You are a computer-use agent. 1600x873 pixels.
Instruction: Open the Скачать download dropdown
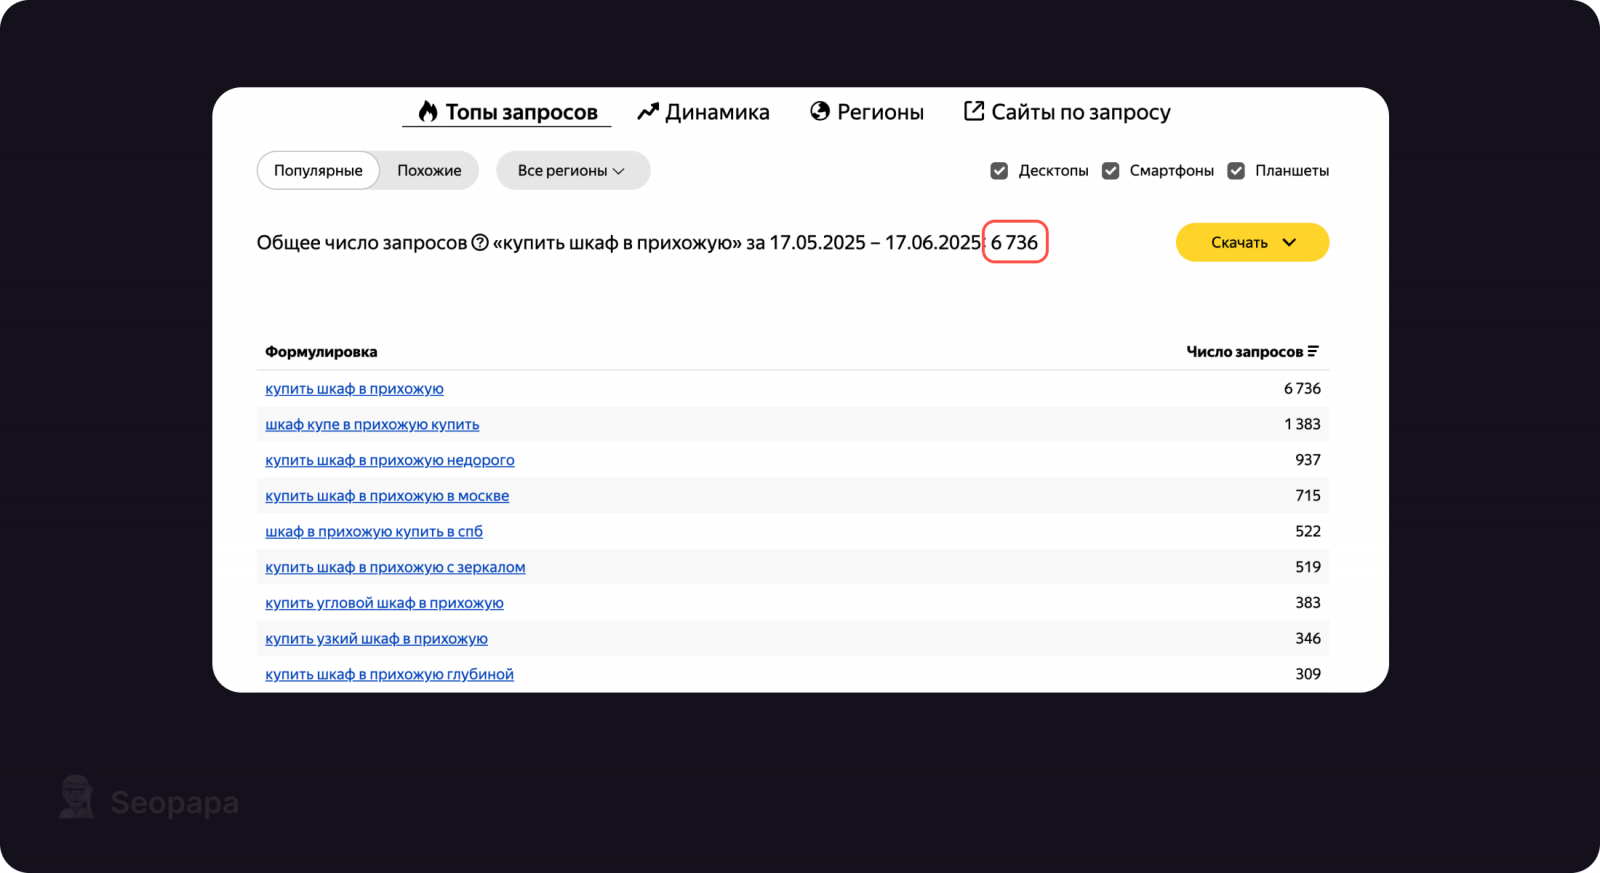[1252, 243]
